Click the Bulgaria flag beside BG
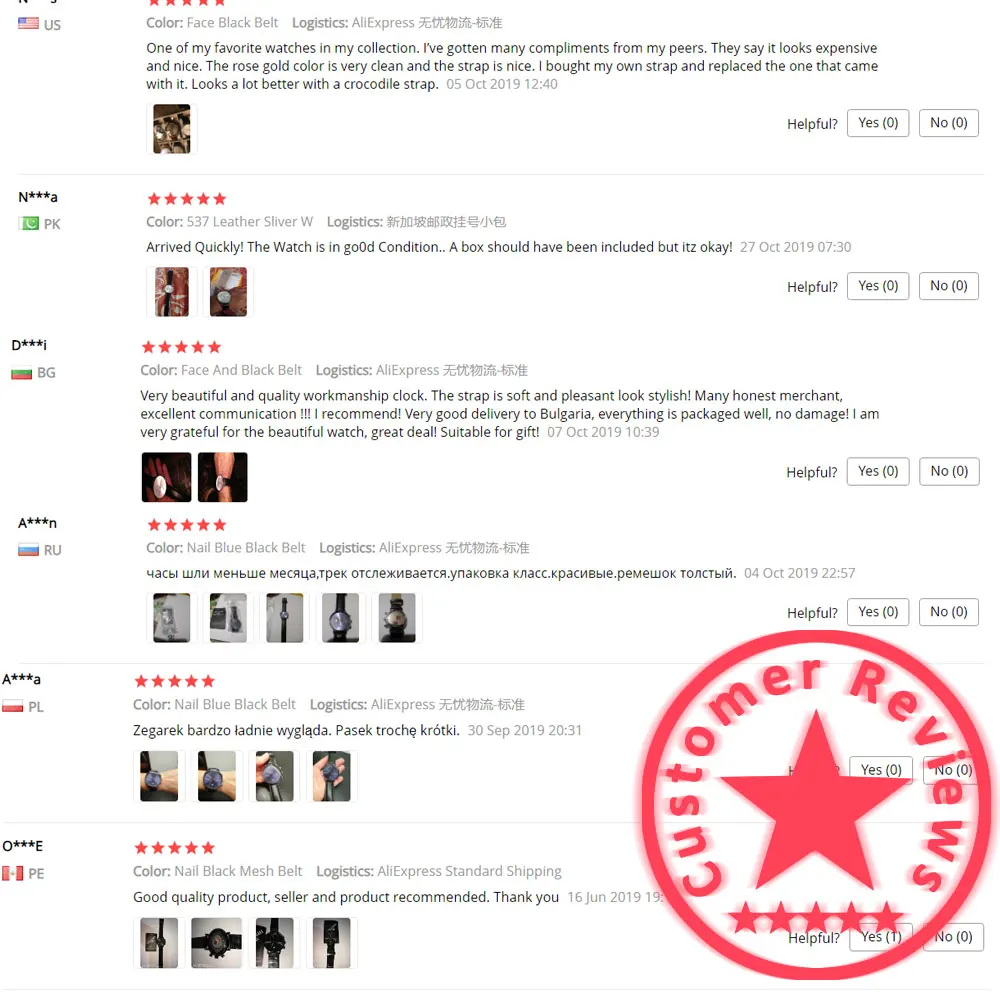The height and width of the screenshot is (1000, 1000). (x=22, y=372)
